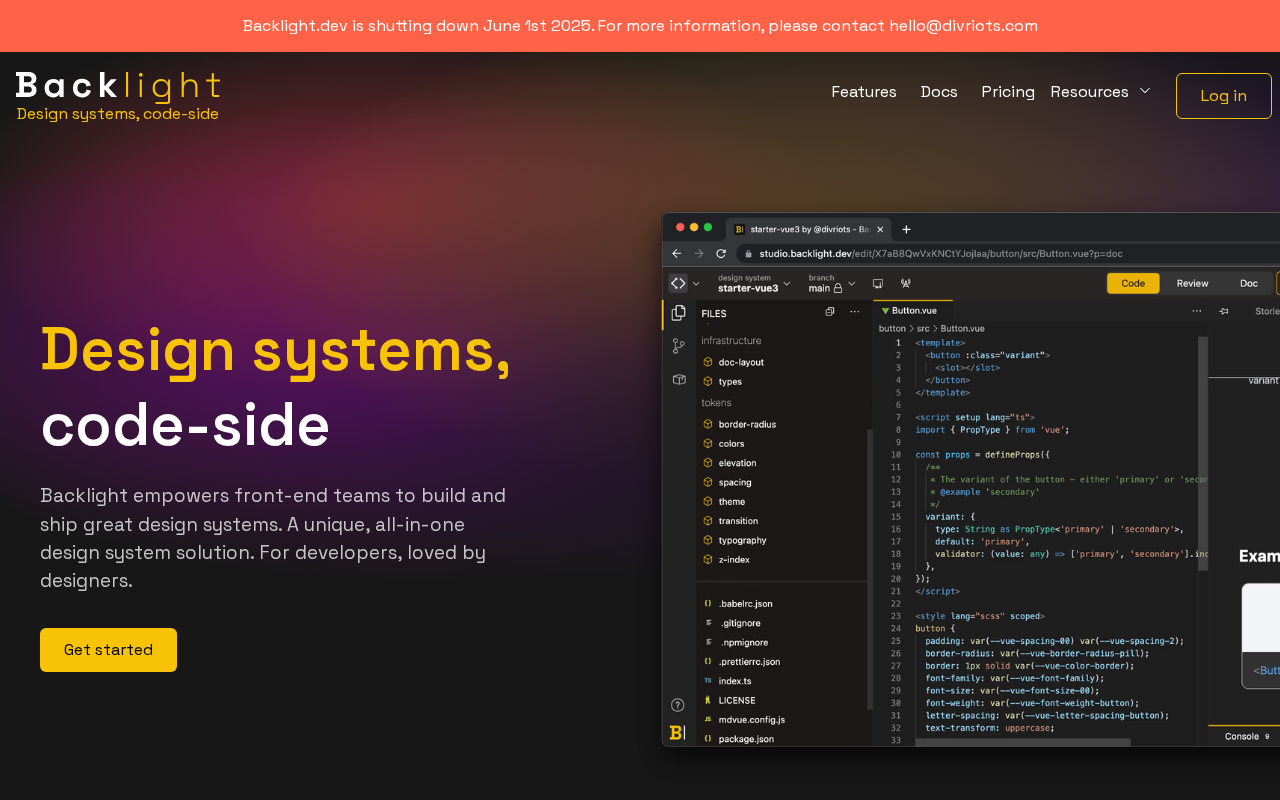Viewport: 1280px width, 800px height.
Task: Expand the Resources dropdown menu
Action: (x=1100, y=92)
